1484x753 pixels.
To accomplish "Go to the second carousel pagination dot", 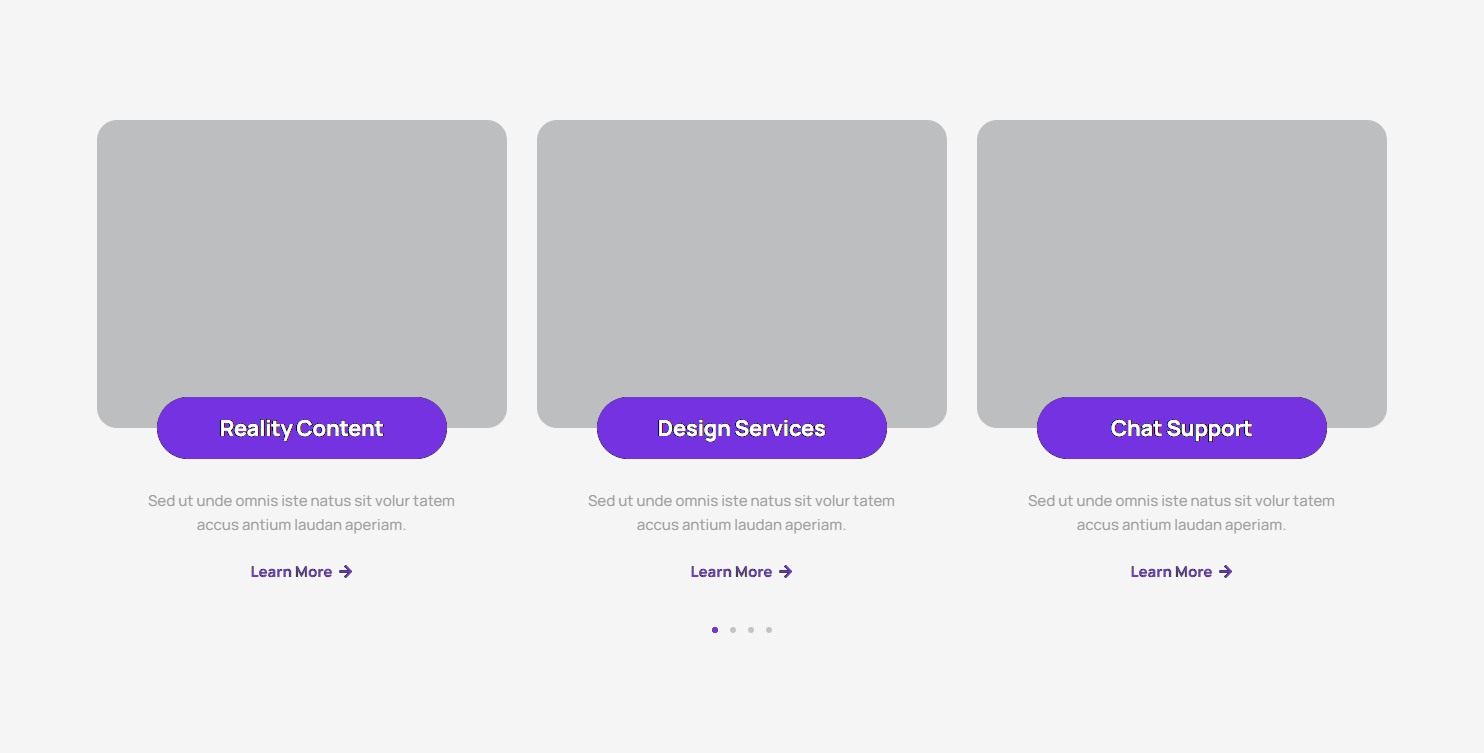I will coord(733,630).
